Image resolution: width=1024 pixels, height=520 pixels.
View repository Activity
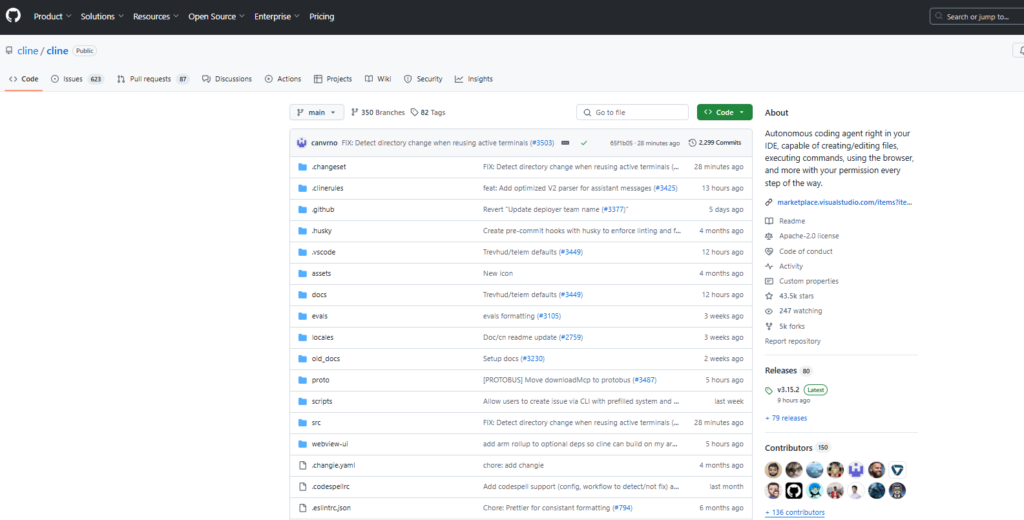pyautogui.click(x=791, y=267)
